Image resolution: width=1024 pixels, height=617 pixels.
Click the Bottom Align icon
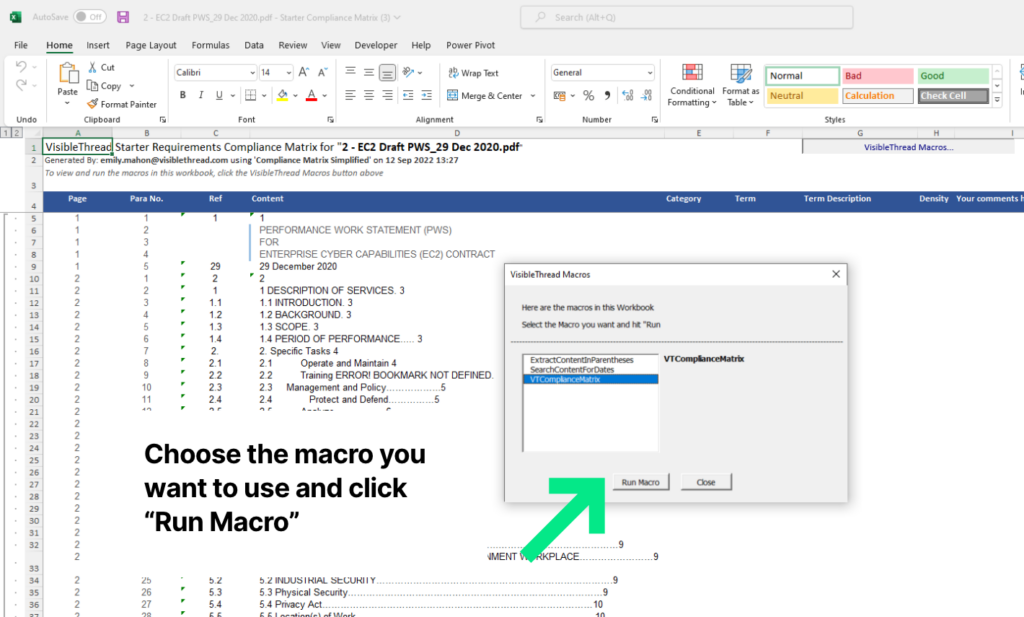387,72
